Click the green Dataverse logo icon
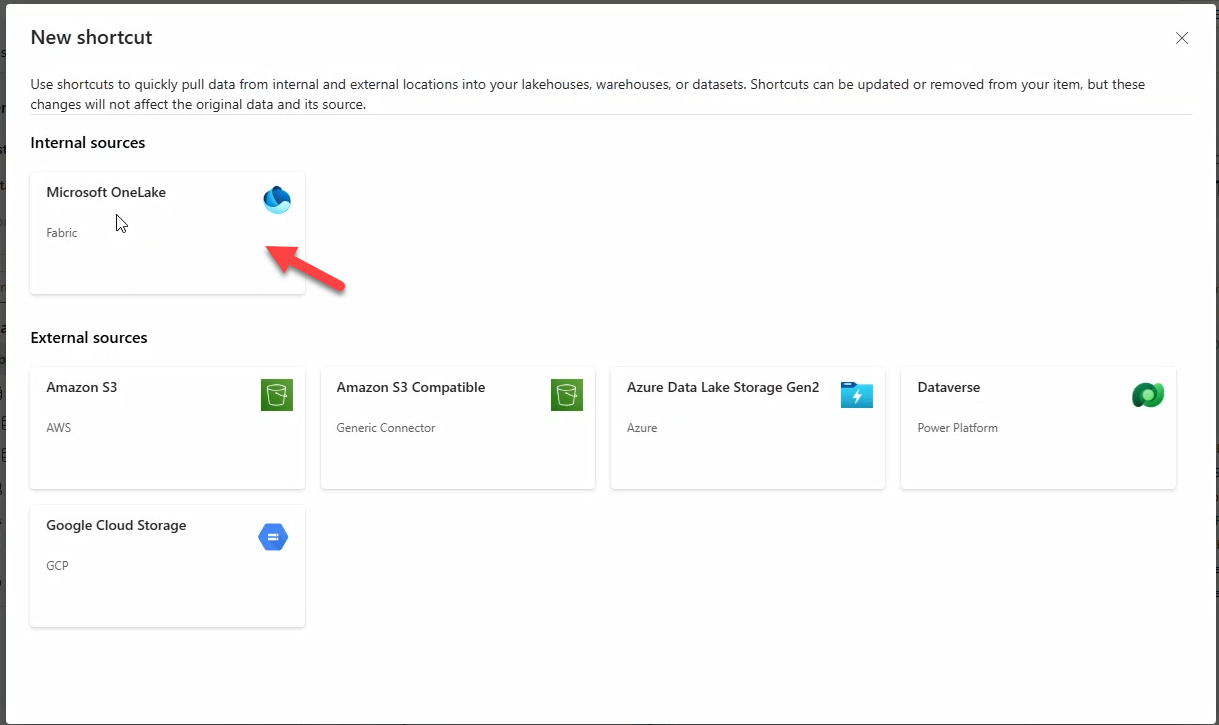The image size is (1219, 725). (1147, 395)
